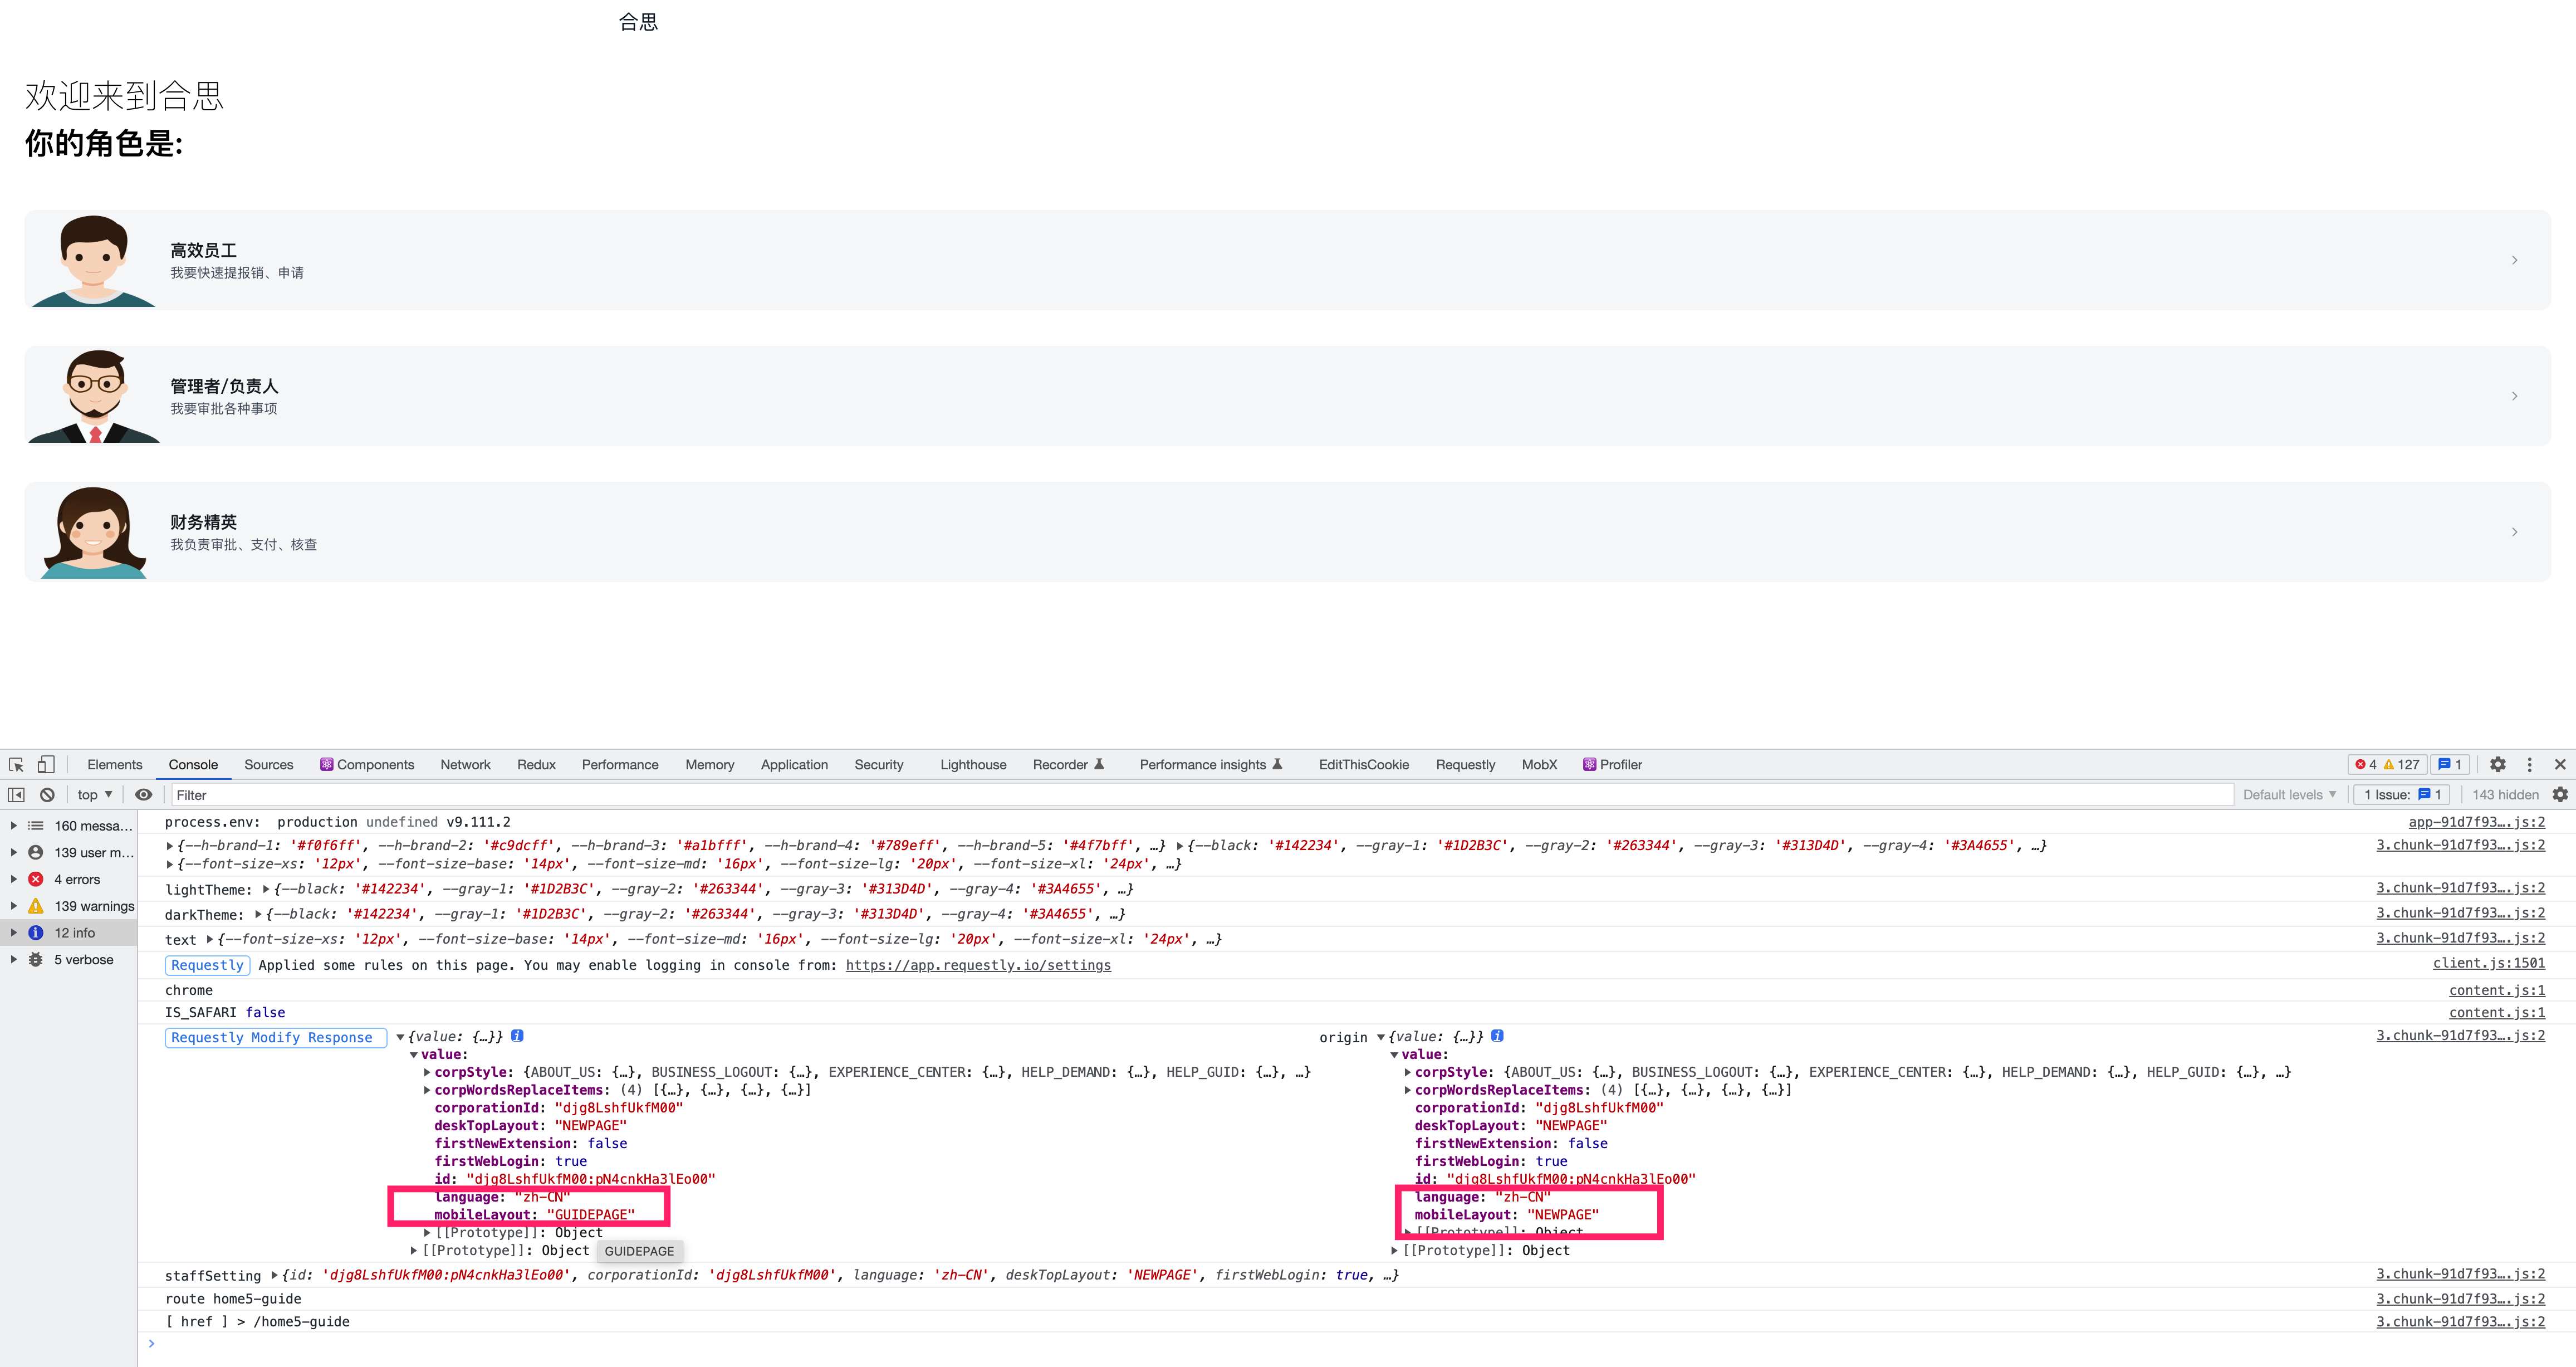Expand the 139 warnings group
Screen dimensions: 2576x1367
pos(13,906)
